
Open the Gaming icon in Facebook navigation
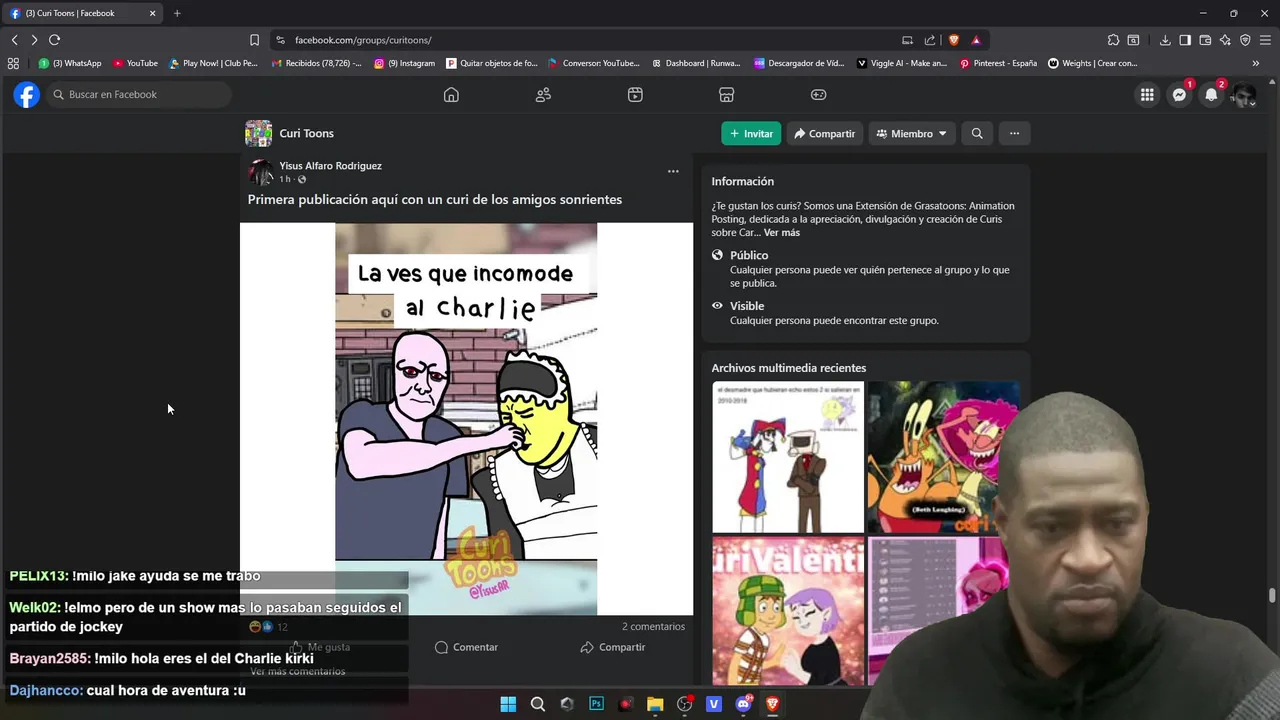[818, 94]
